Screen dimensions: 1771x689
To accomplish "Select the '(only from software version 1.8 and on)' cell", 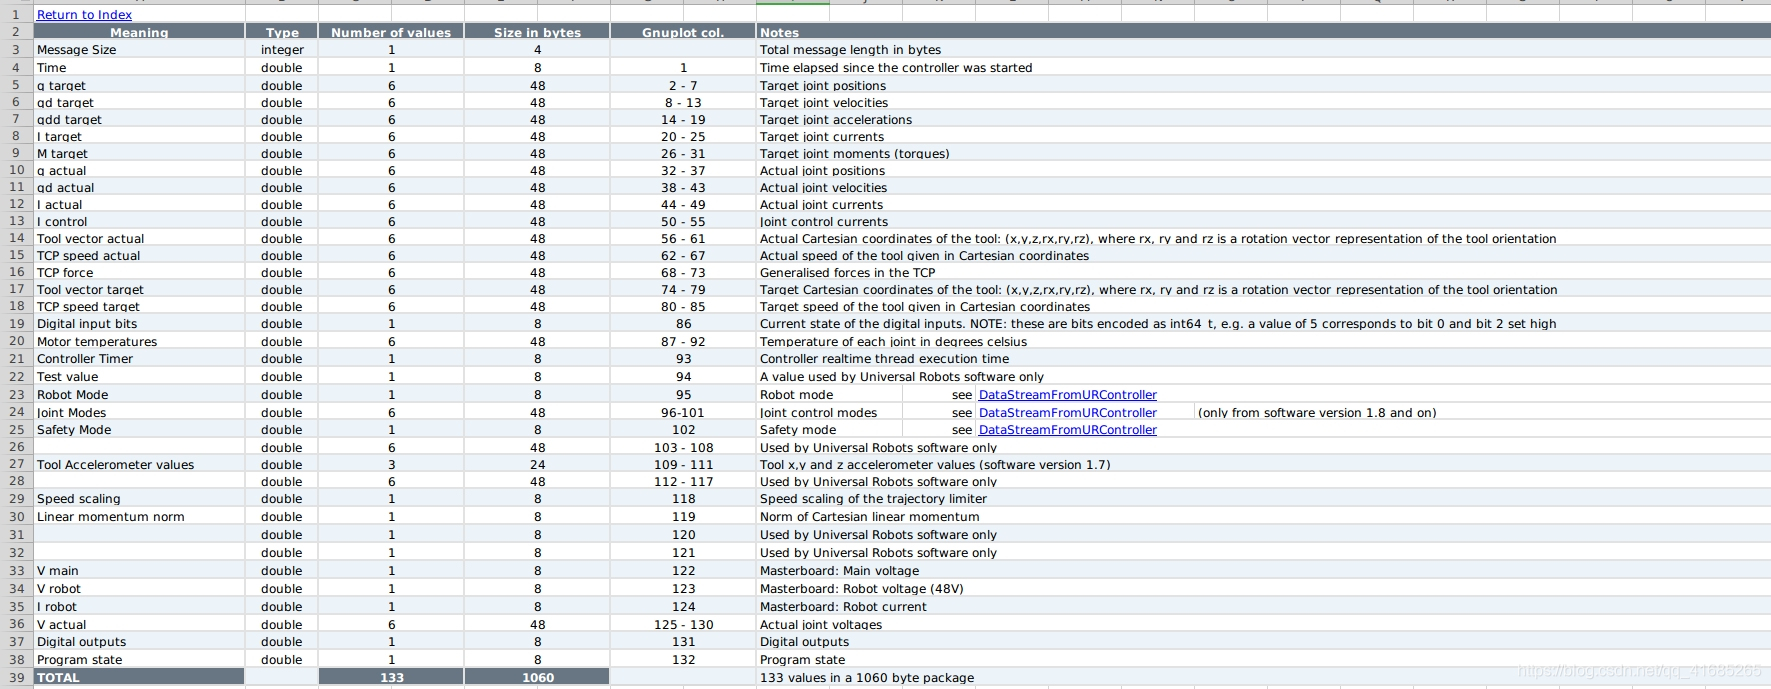I will tap(1317, 413).
